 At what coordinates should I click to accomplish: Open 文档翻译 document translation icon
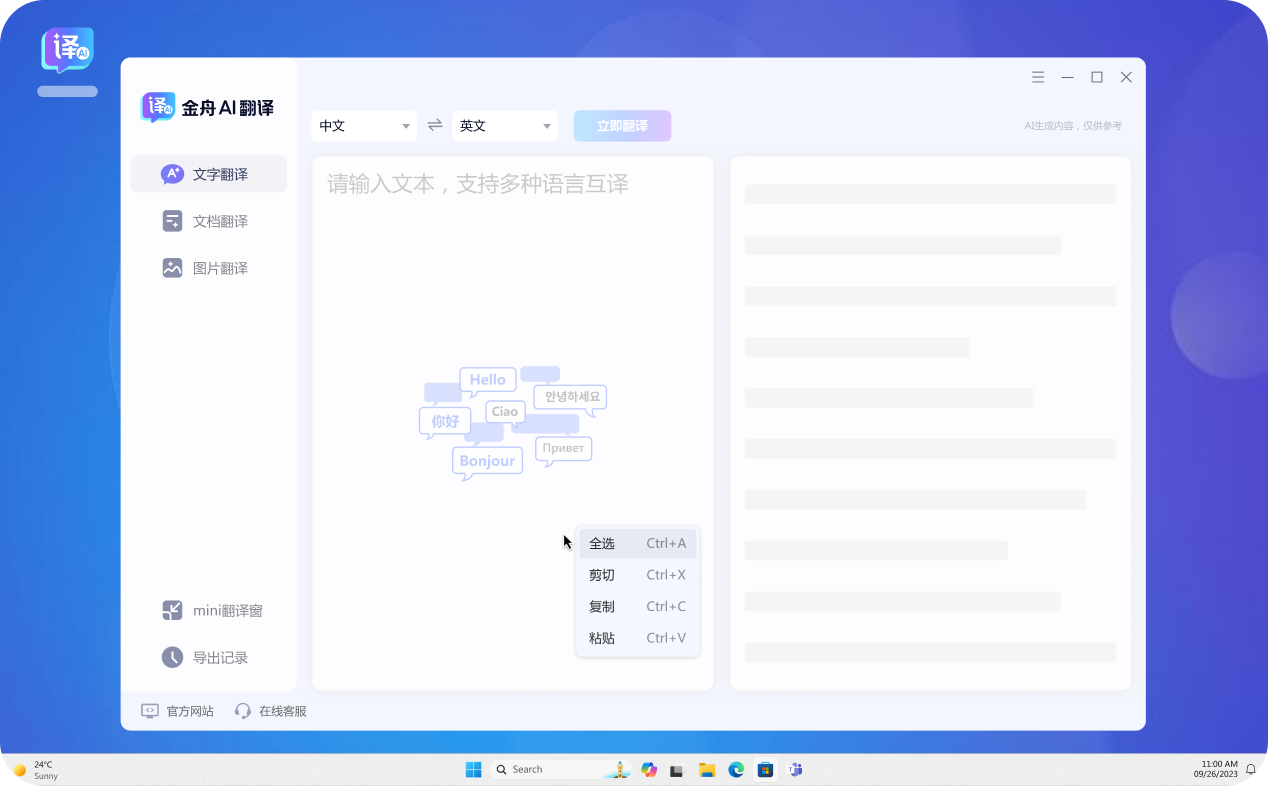172,221
